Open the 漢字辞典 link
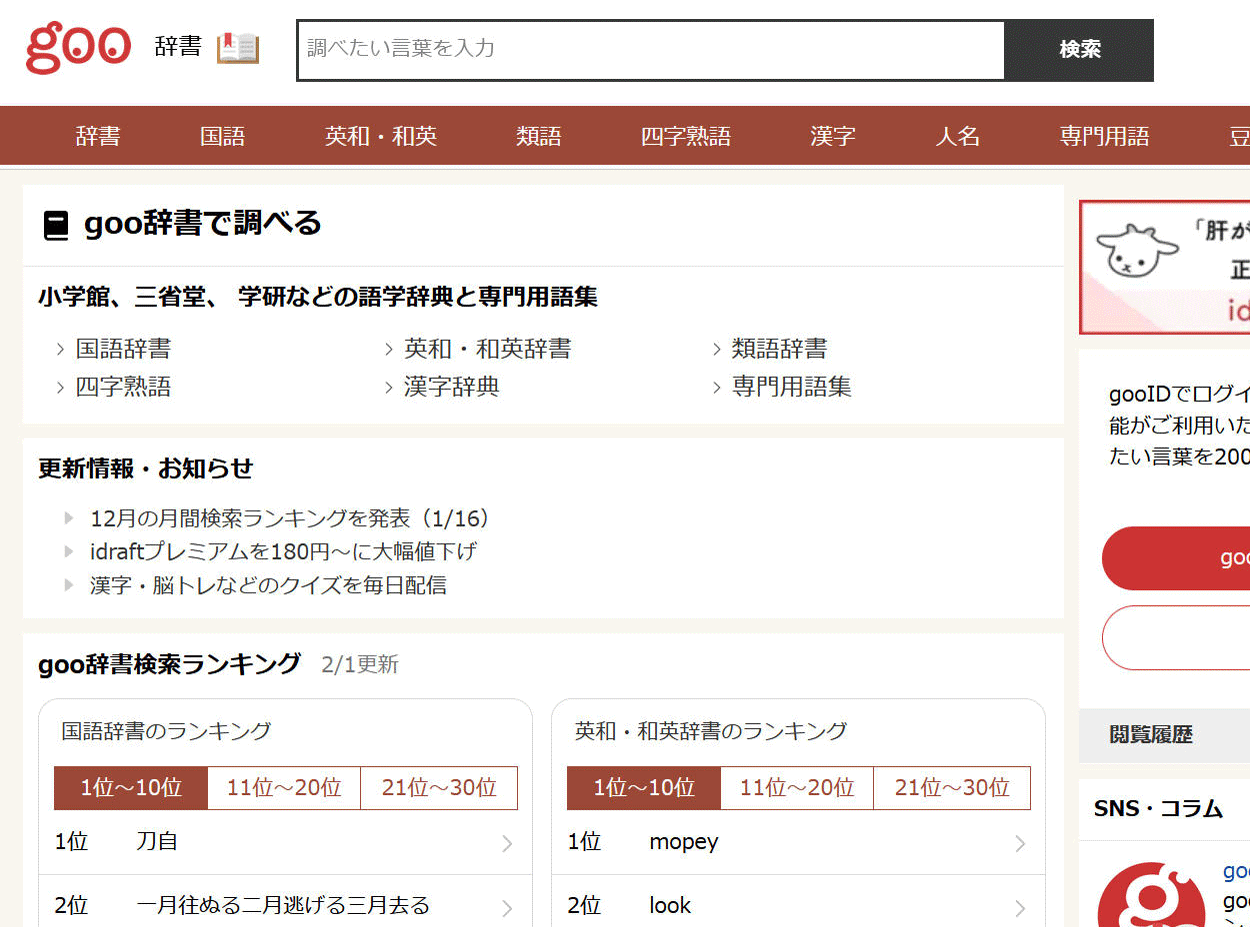Viewport: 1250px width, 927px height. [x=451, y=387]
